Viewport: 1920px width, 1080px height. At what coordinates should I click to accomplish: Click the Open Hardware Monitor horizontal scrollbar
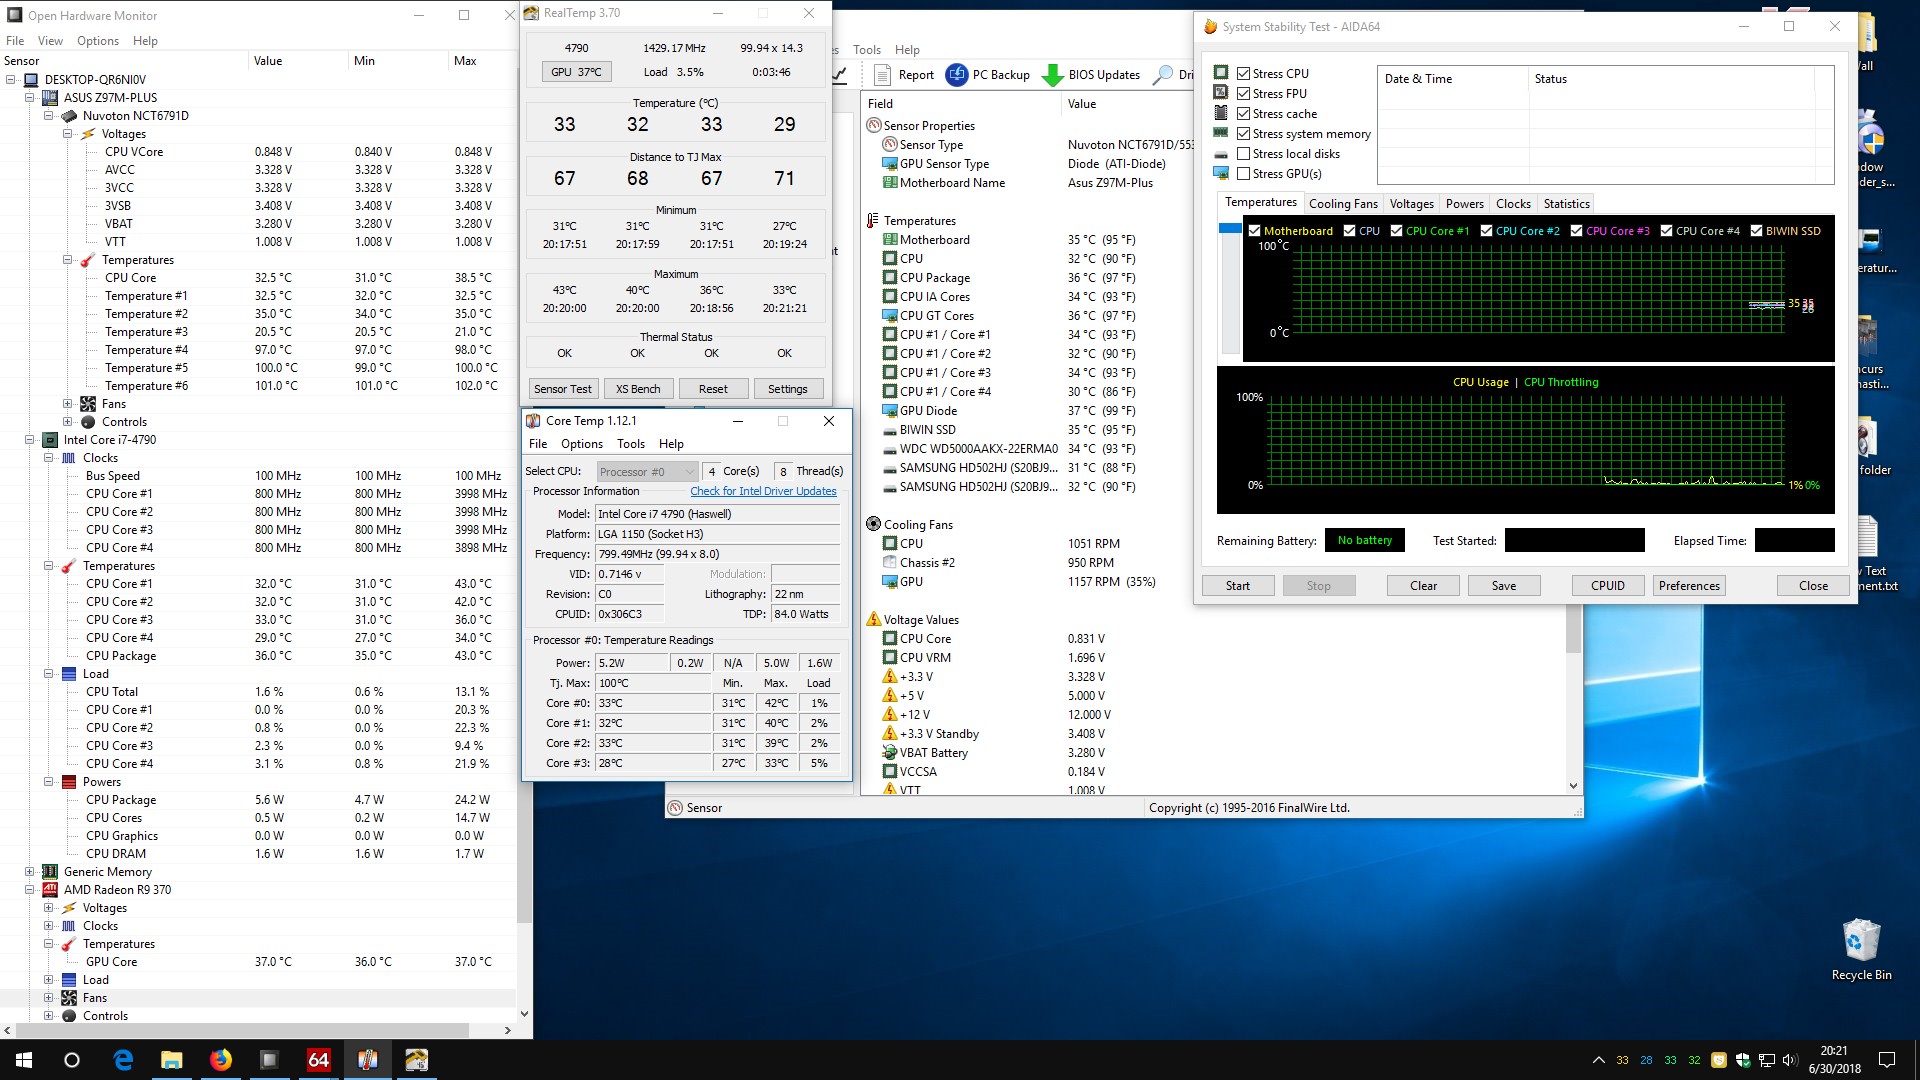click(240, 1030)
